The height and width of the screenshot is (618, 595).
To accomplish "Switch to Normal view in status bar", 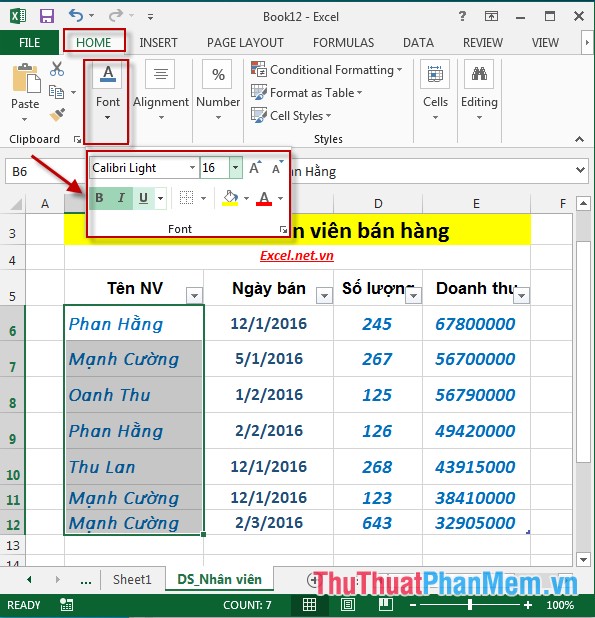I will (309, 605).
